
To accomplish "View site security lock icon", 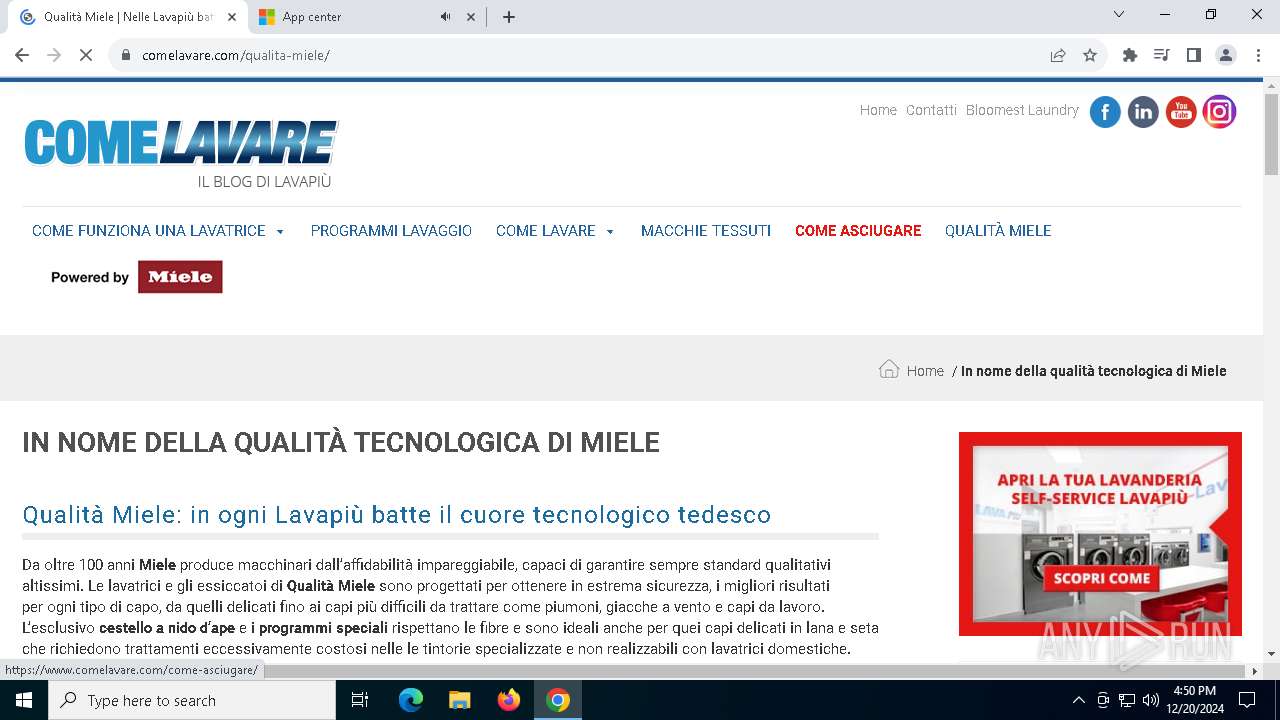I will click(x=126, y=55).
